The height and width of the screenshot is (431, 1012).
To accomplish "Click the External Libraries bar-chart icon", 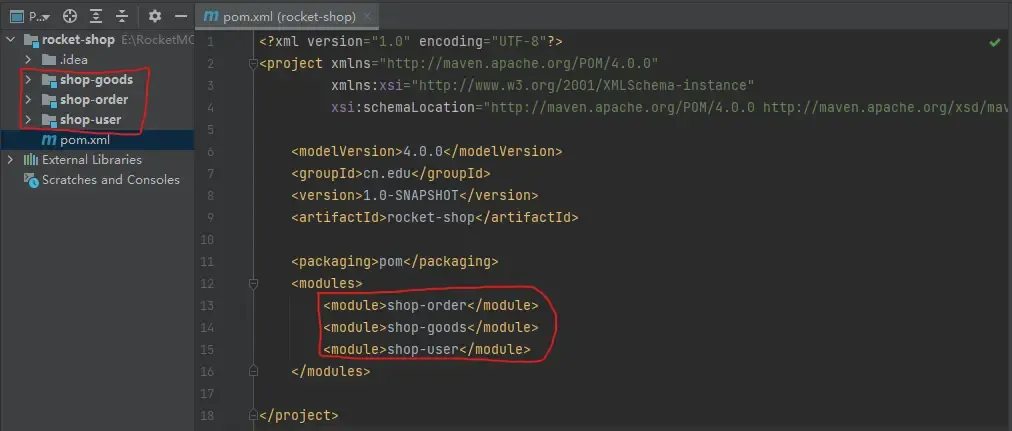I will pos(31,160).
